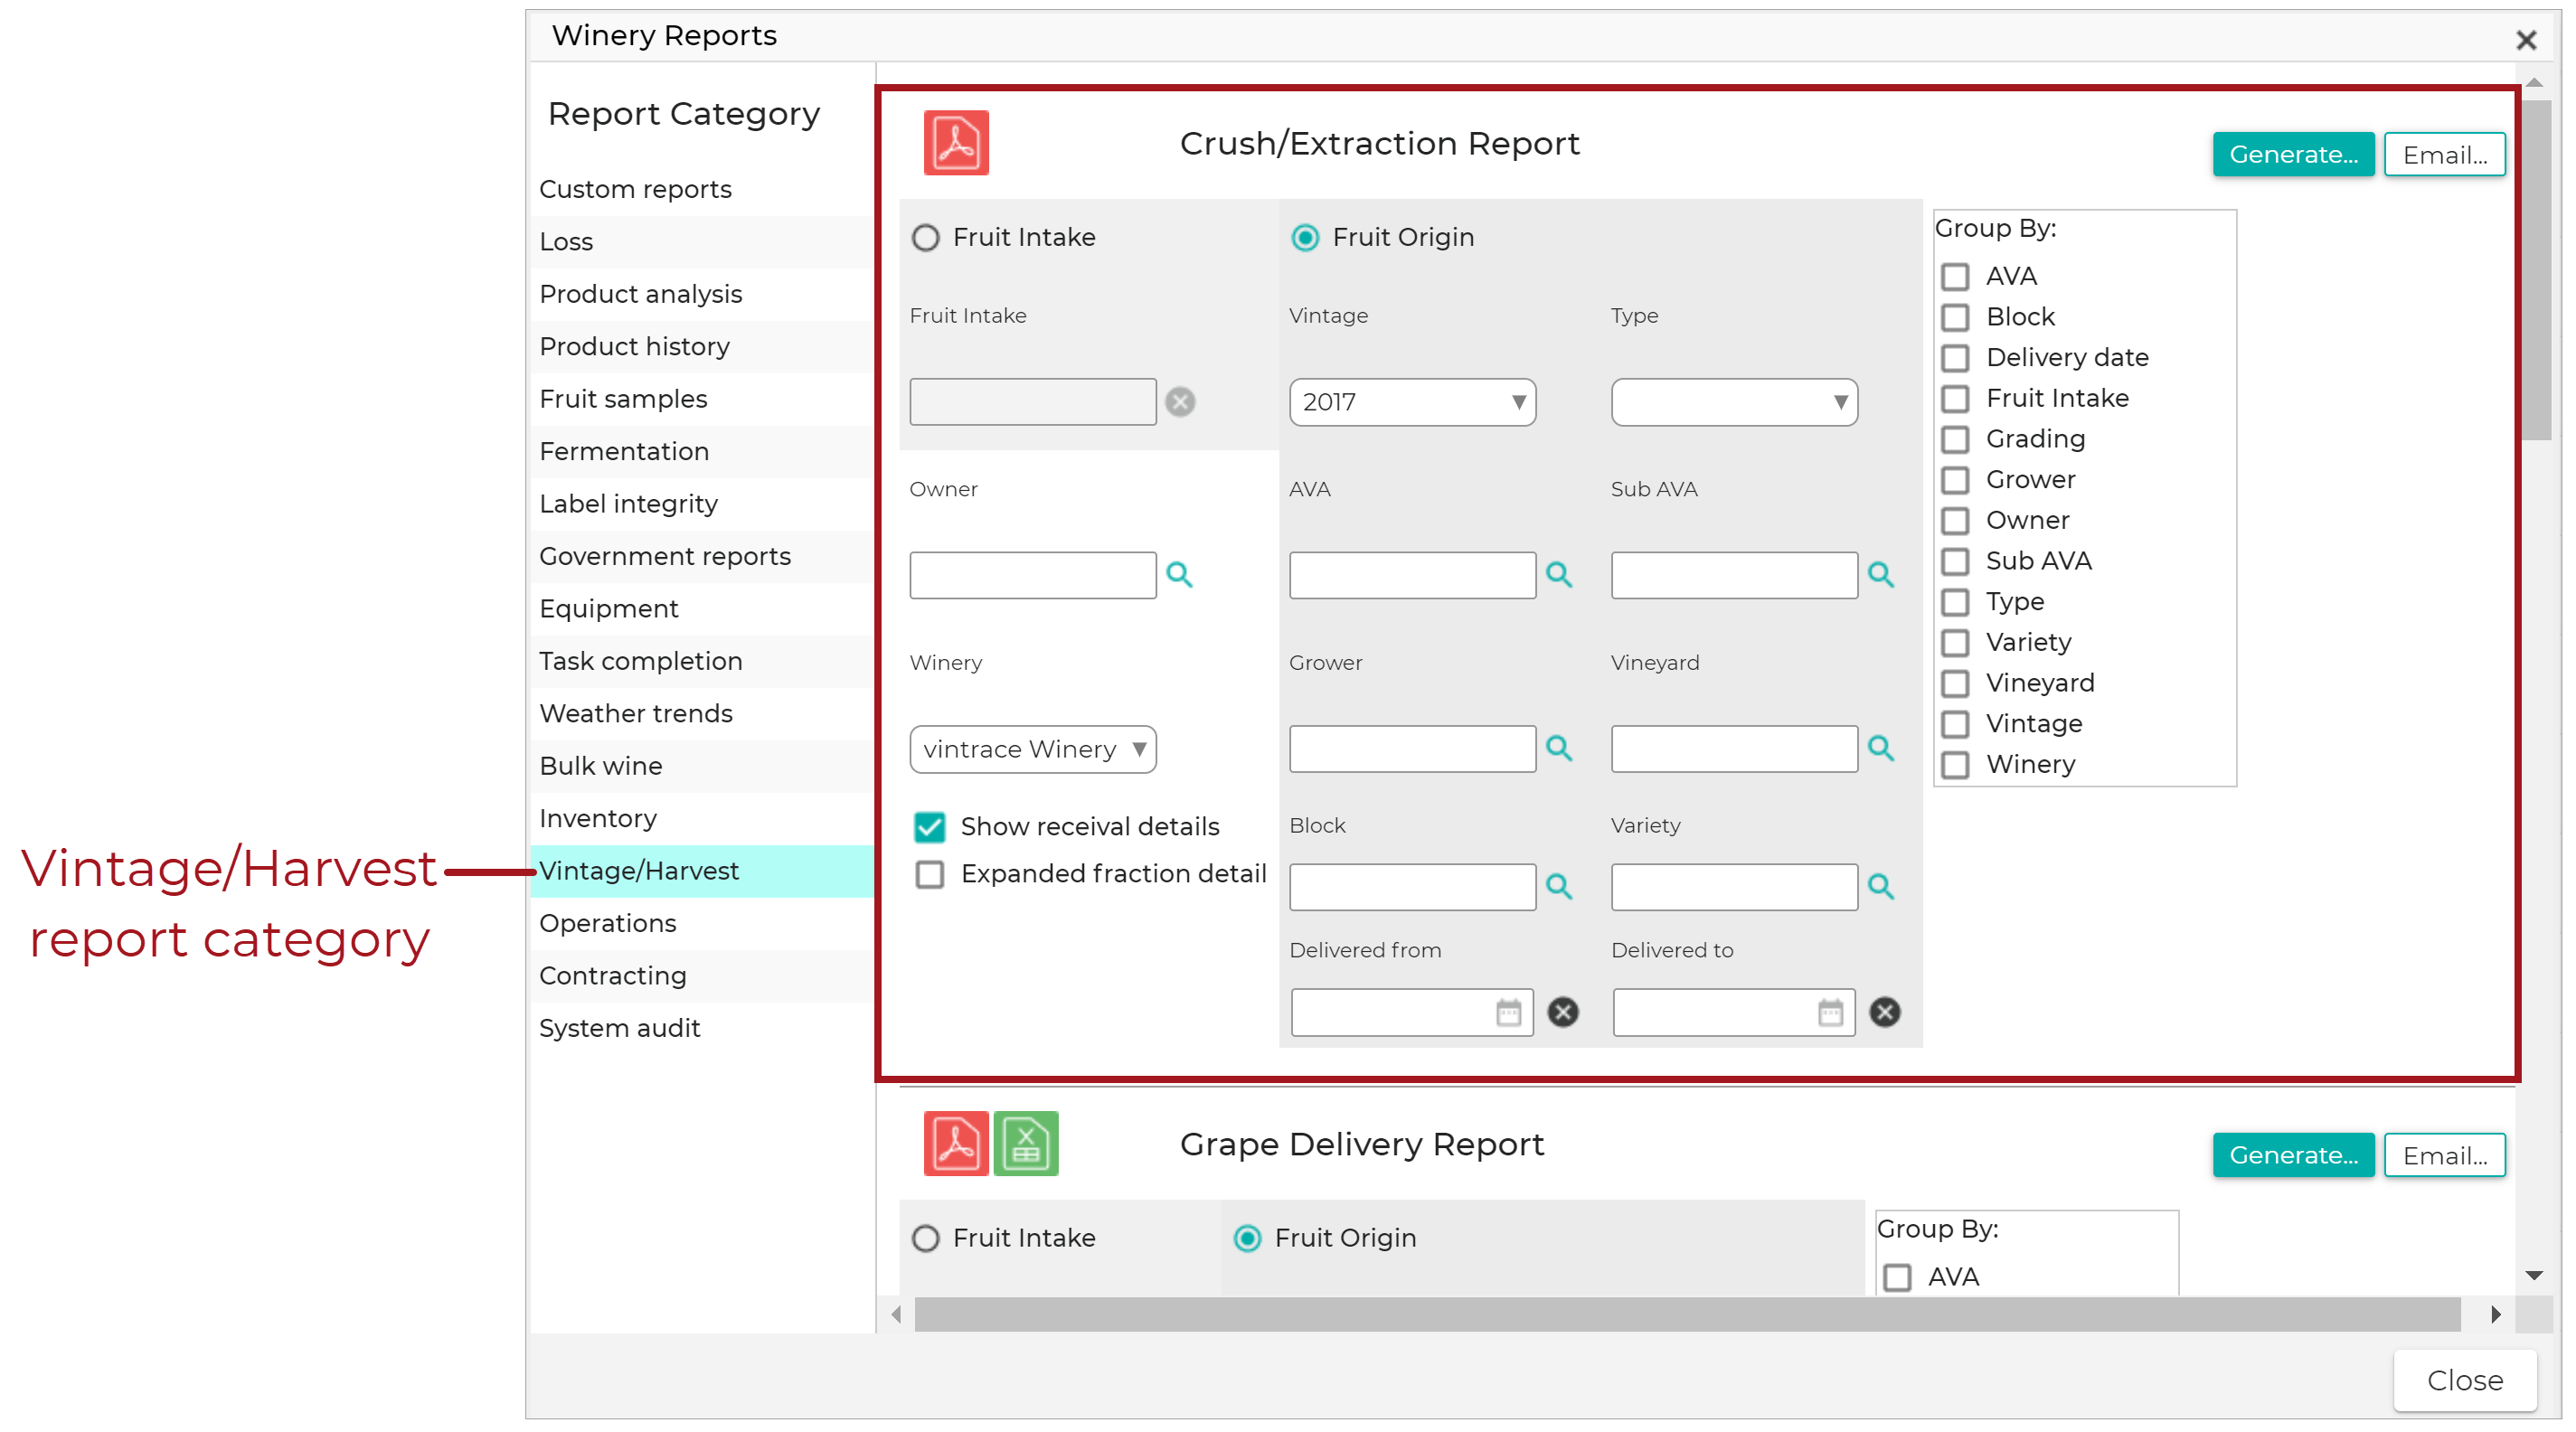Screen dimensions: 2576x1432
Task: Select System audit category
Action: click(701, 1028)
